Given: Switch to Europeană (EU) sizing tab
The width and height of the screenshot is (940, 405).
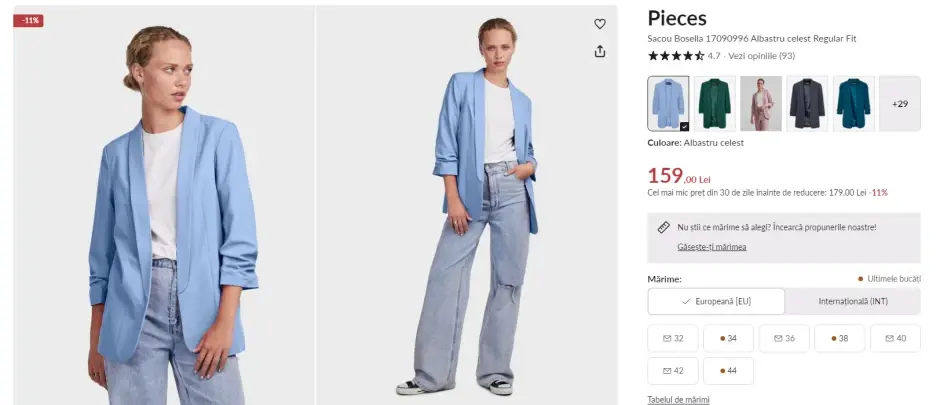Looking at the screenshot, I should pos(716,301).
